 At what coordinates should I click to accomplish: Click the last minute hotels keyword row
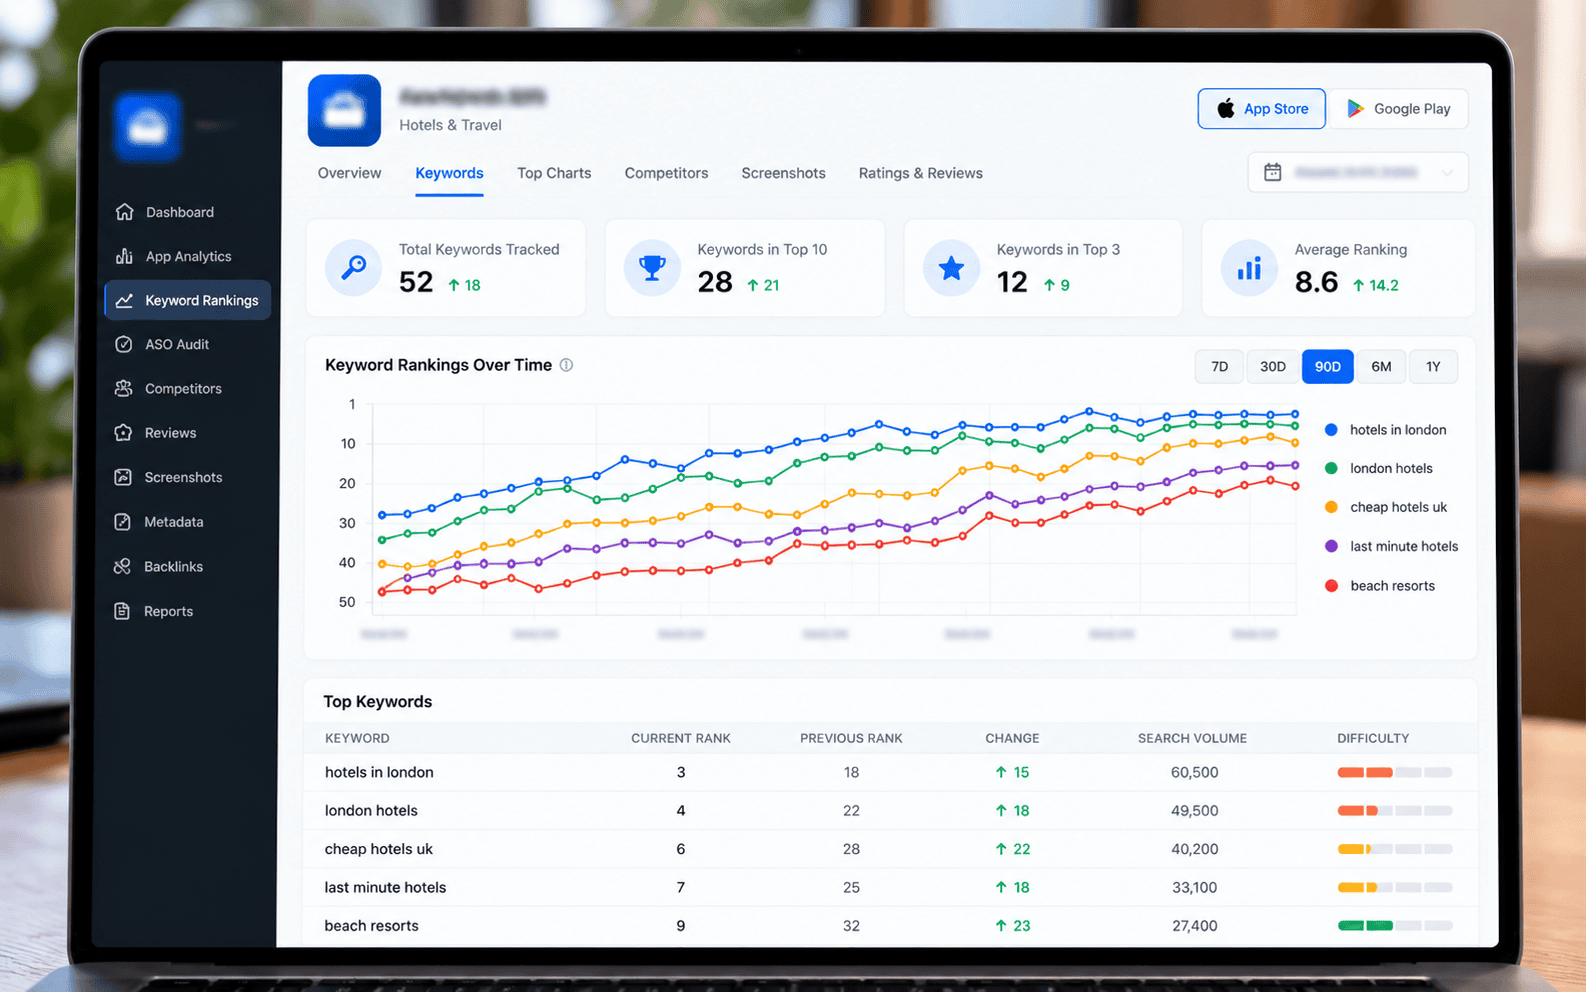(x=385, y=887)
